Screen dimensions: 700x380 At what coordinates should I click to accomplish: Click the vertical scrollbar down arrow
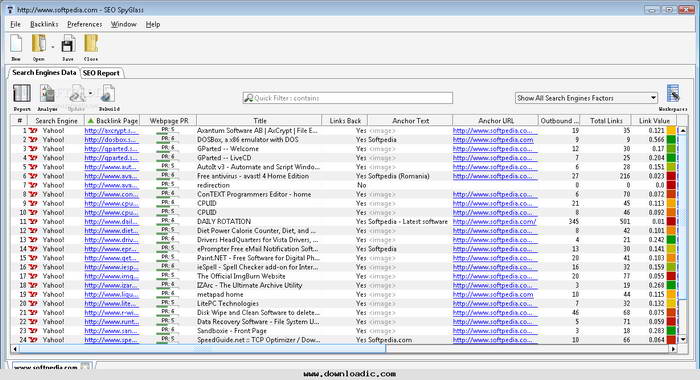pyautogui.click(x=682, y=340)
